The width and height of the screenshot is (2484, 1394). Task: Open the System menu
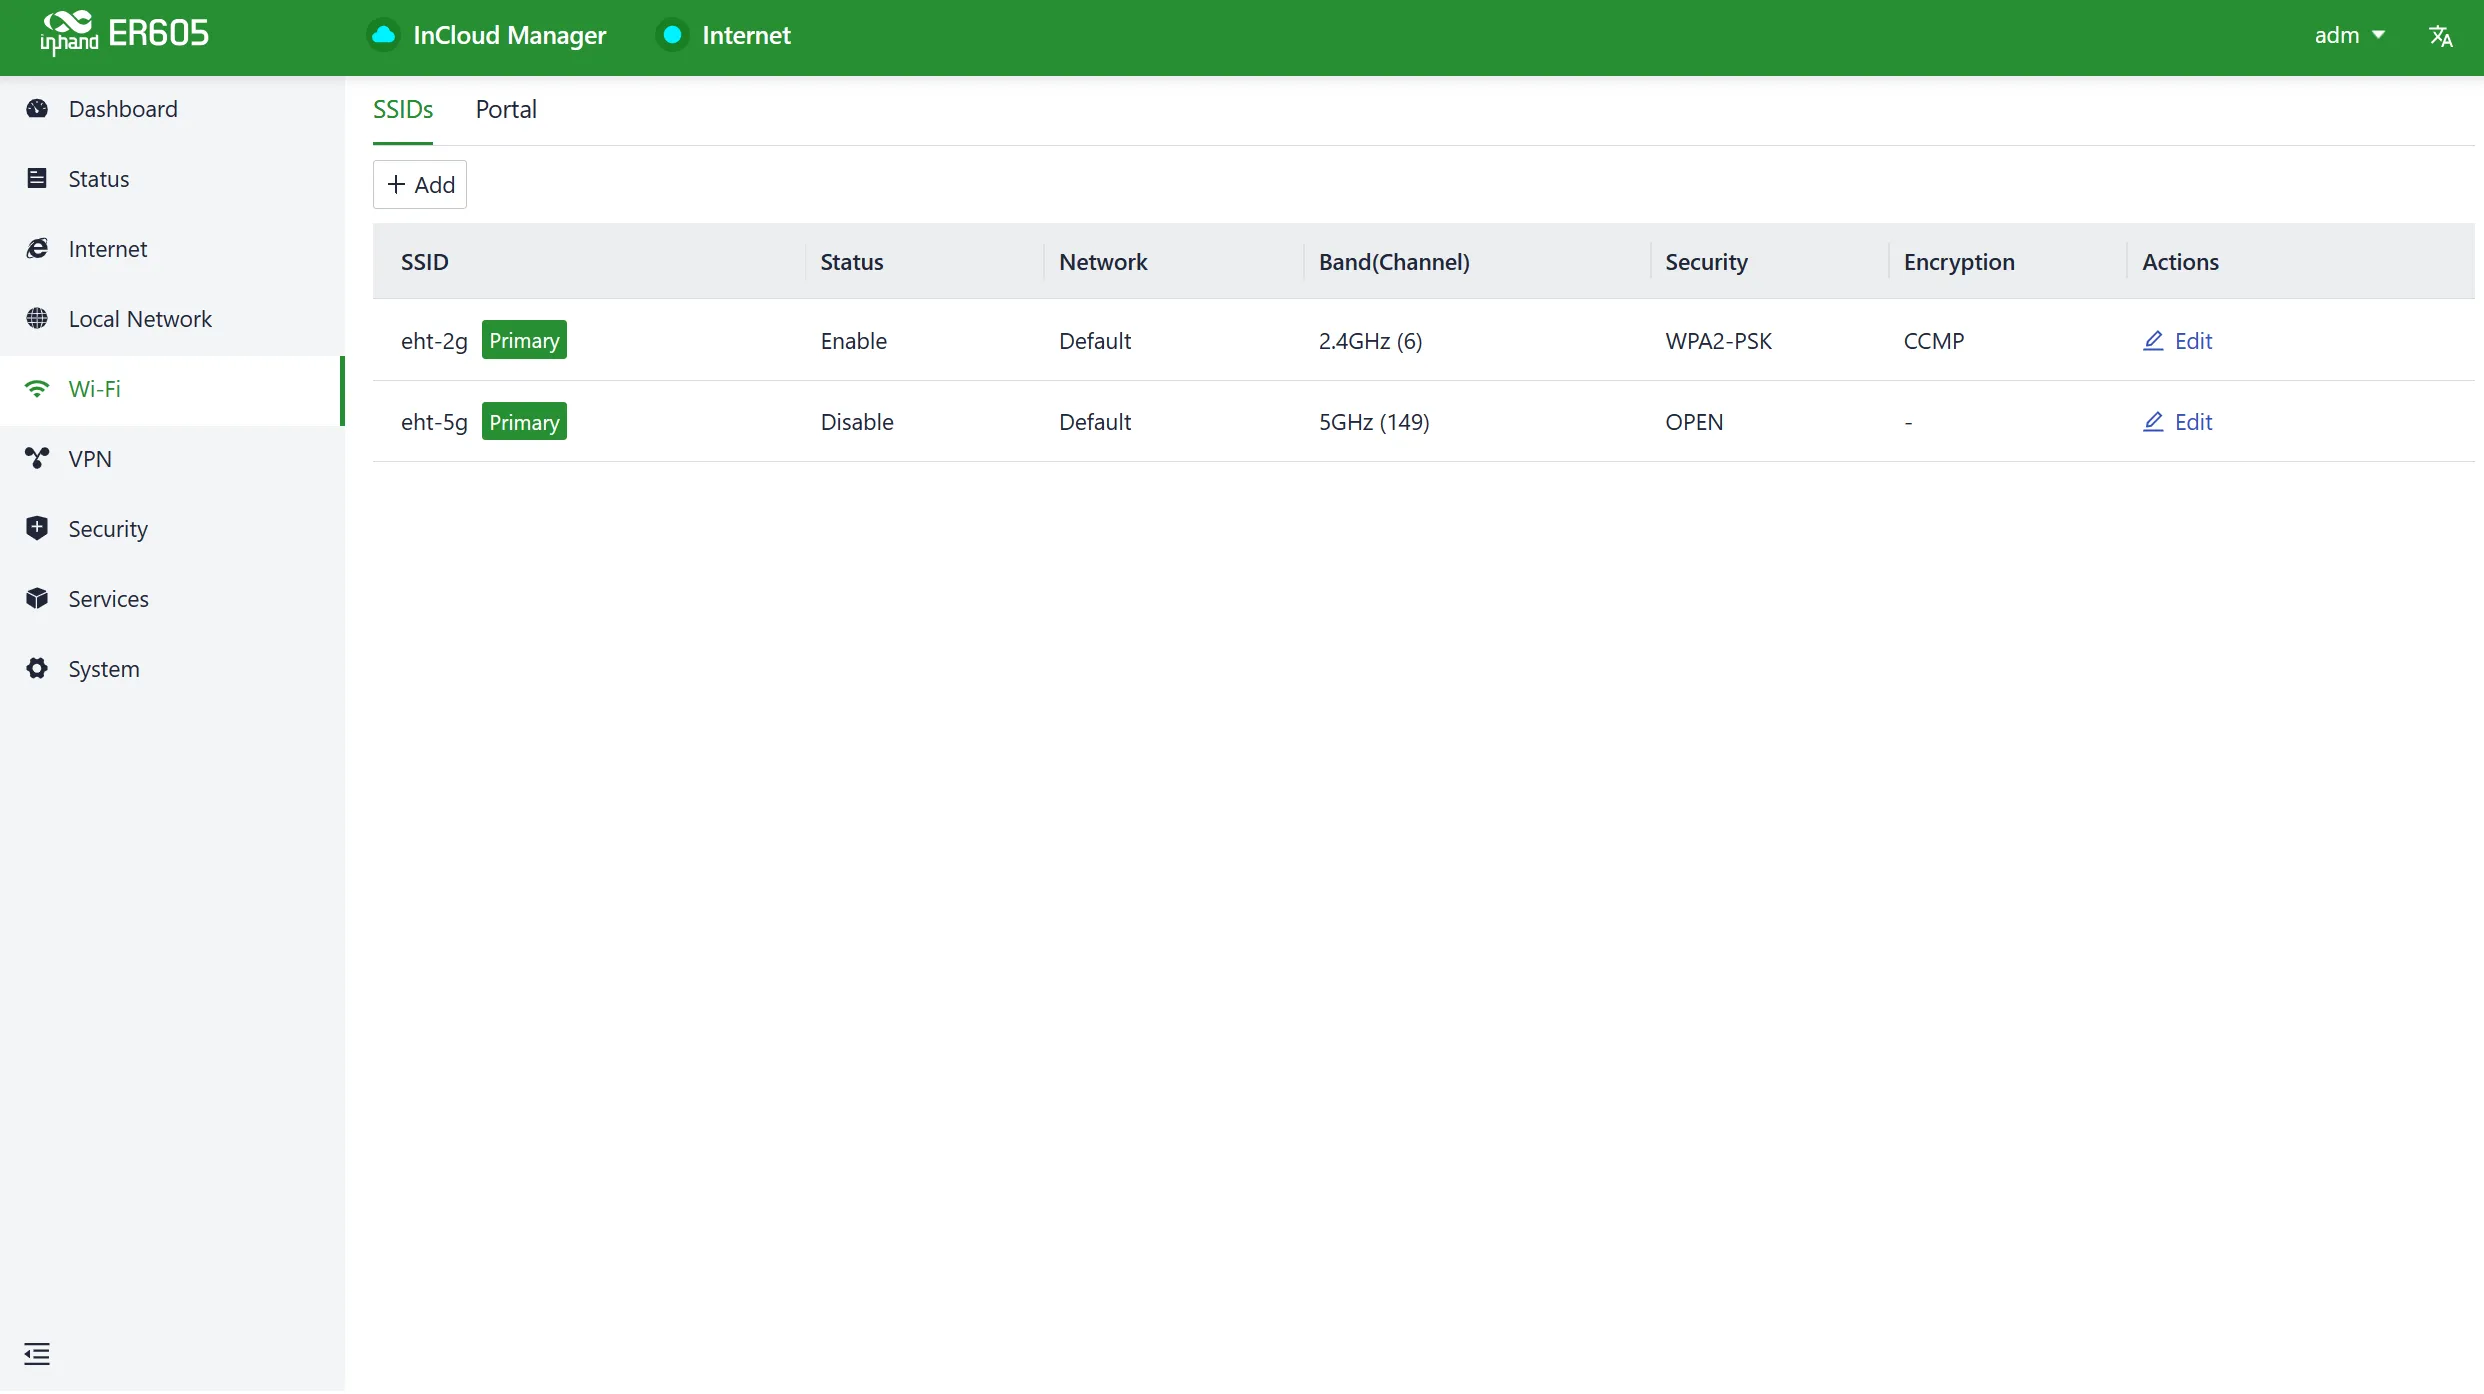[172, 669]
